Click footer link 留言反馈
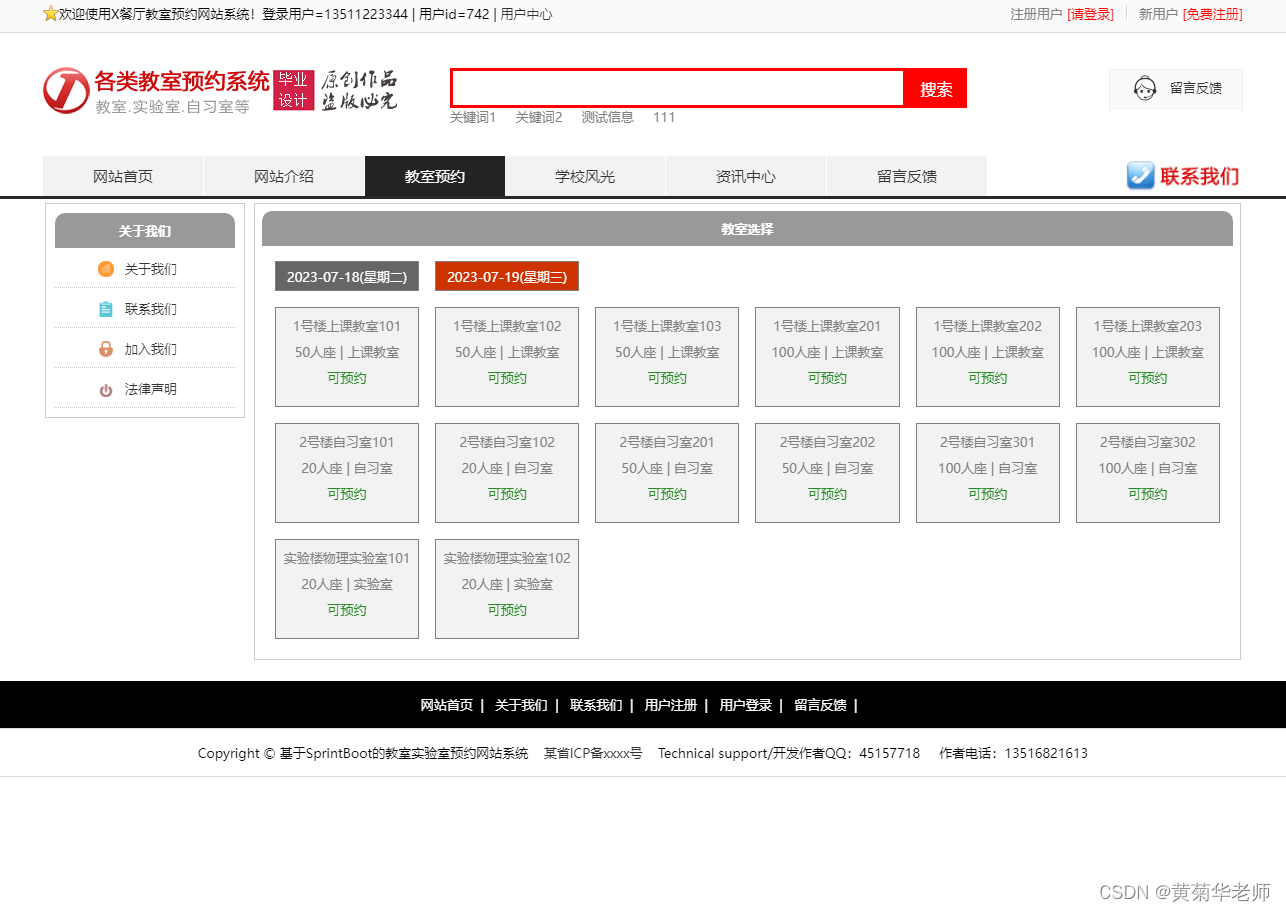Viewport: 1286px width, 912px height. tap(820, 705)
